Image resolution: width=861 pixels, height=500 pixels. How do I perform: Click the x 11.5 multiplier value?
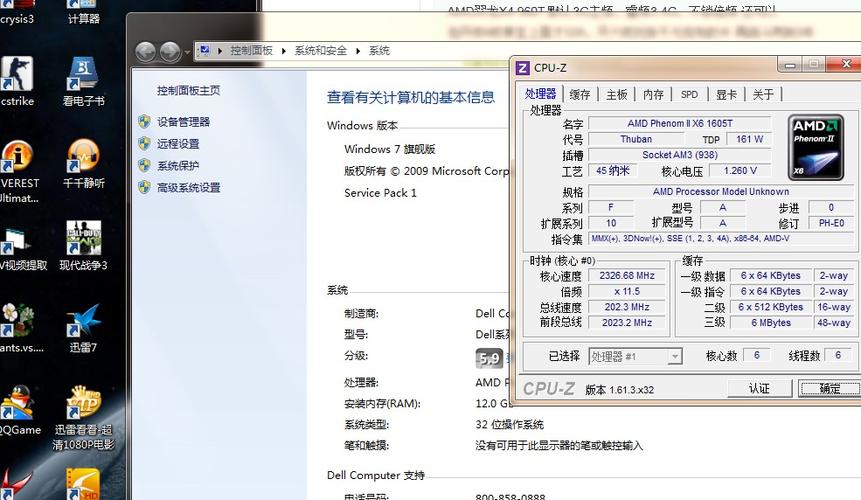point(627,291)
